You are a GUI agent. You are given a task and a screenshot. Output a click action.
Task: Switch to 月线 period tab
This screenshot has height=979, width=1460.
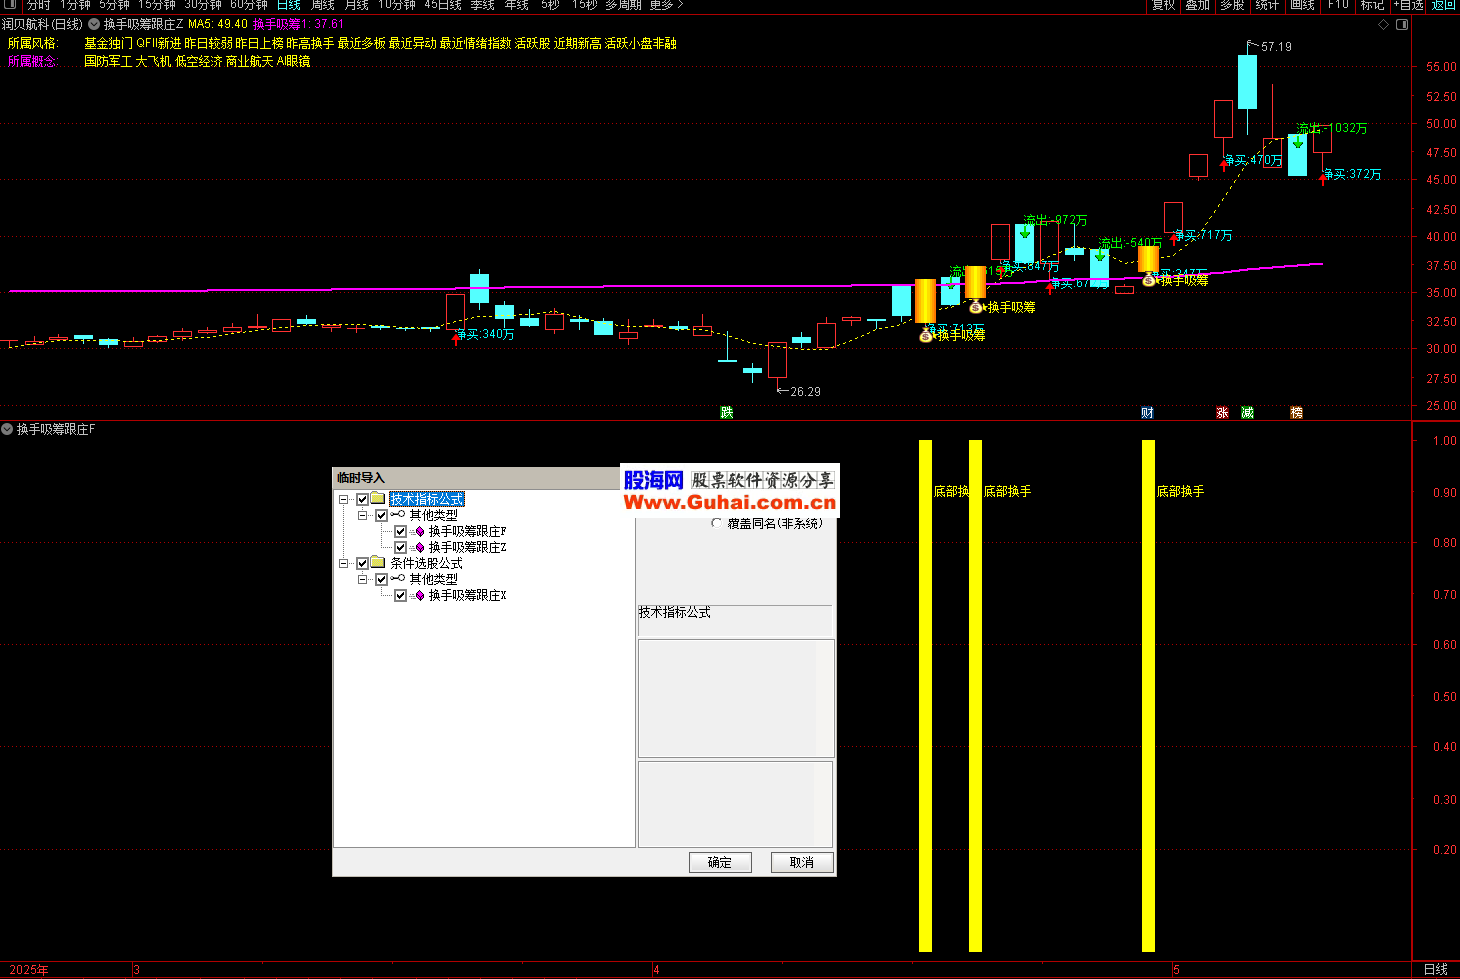tap(356, 5)
